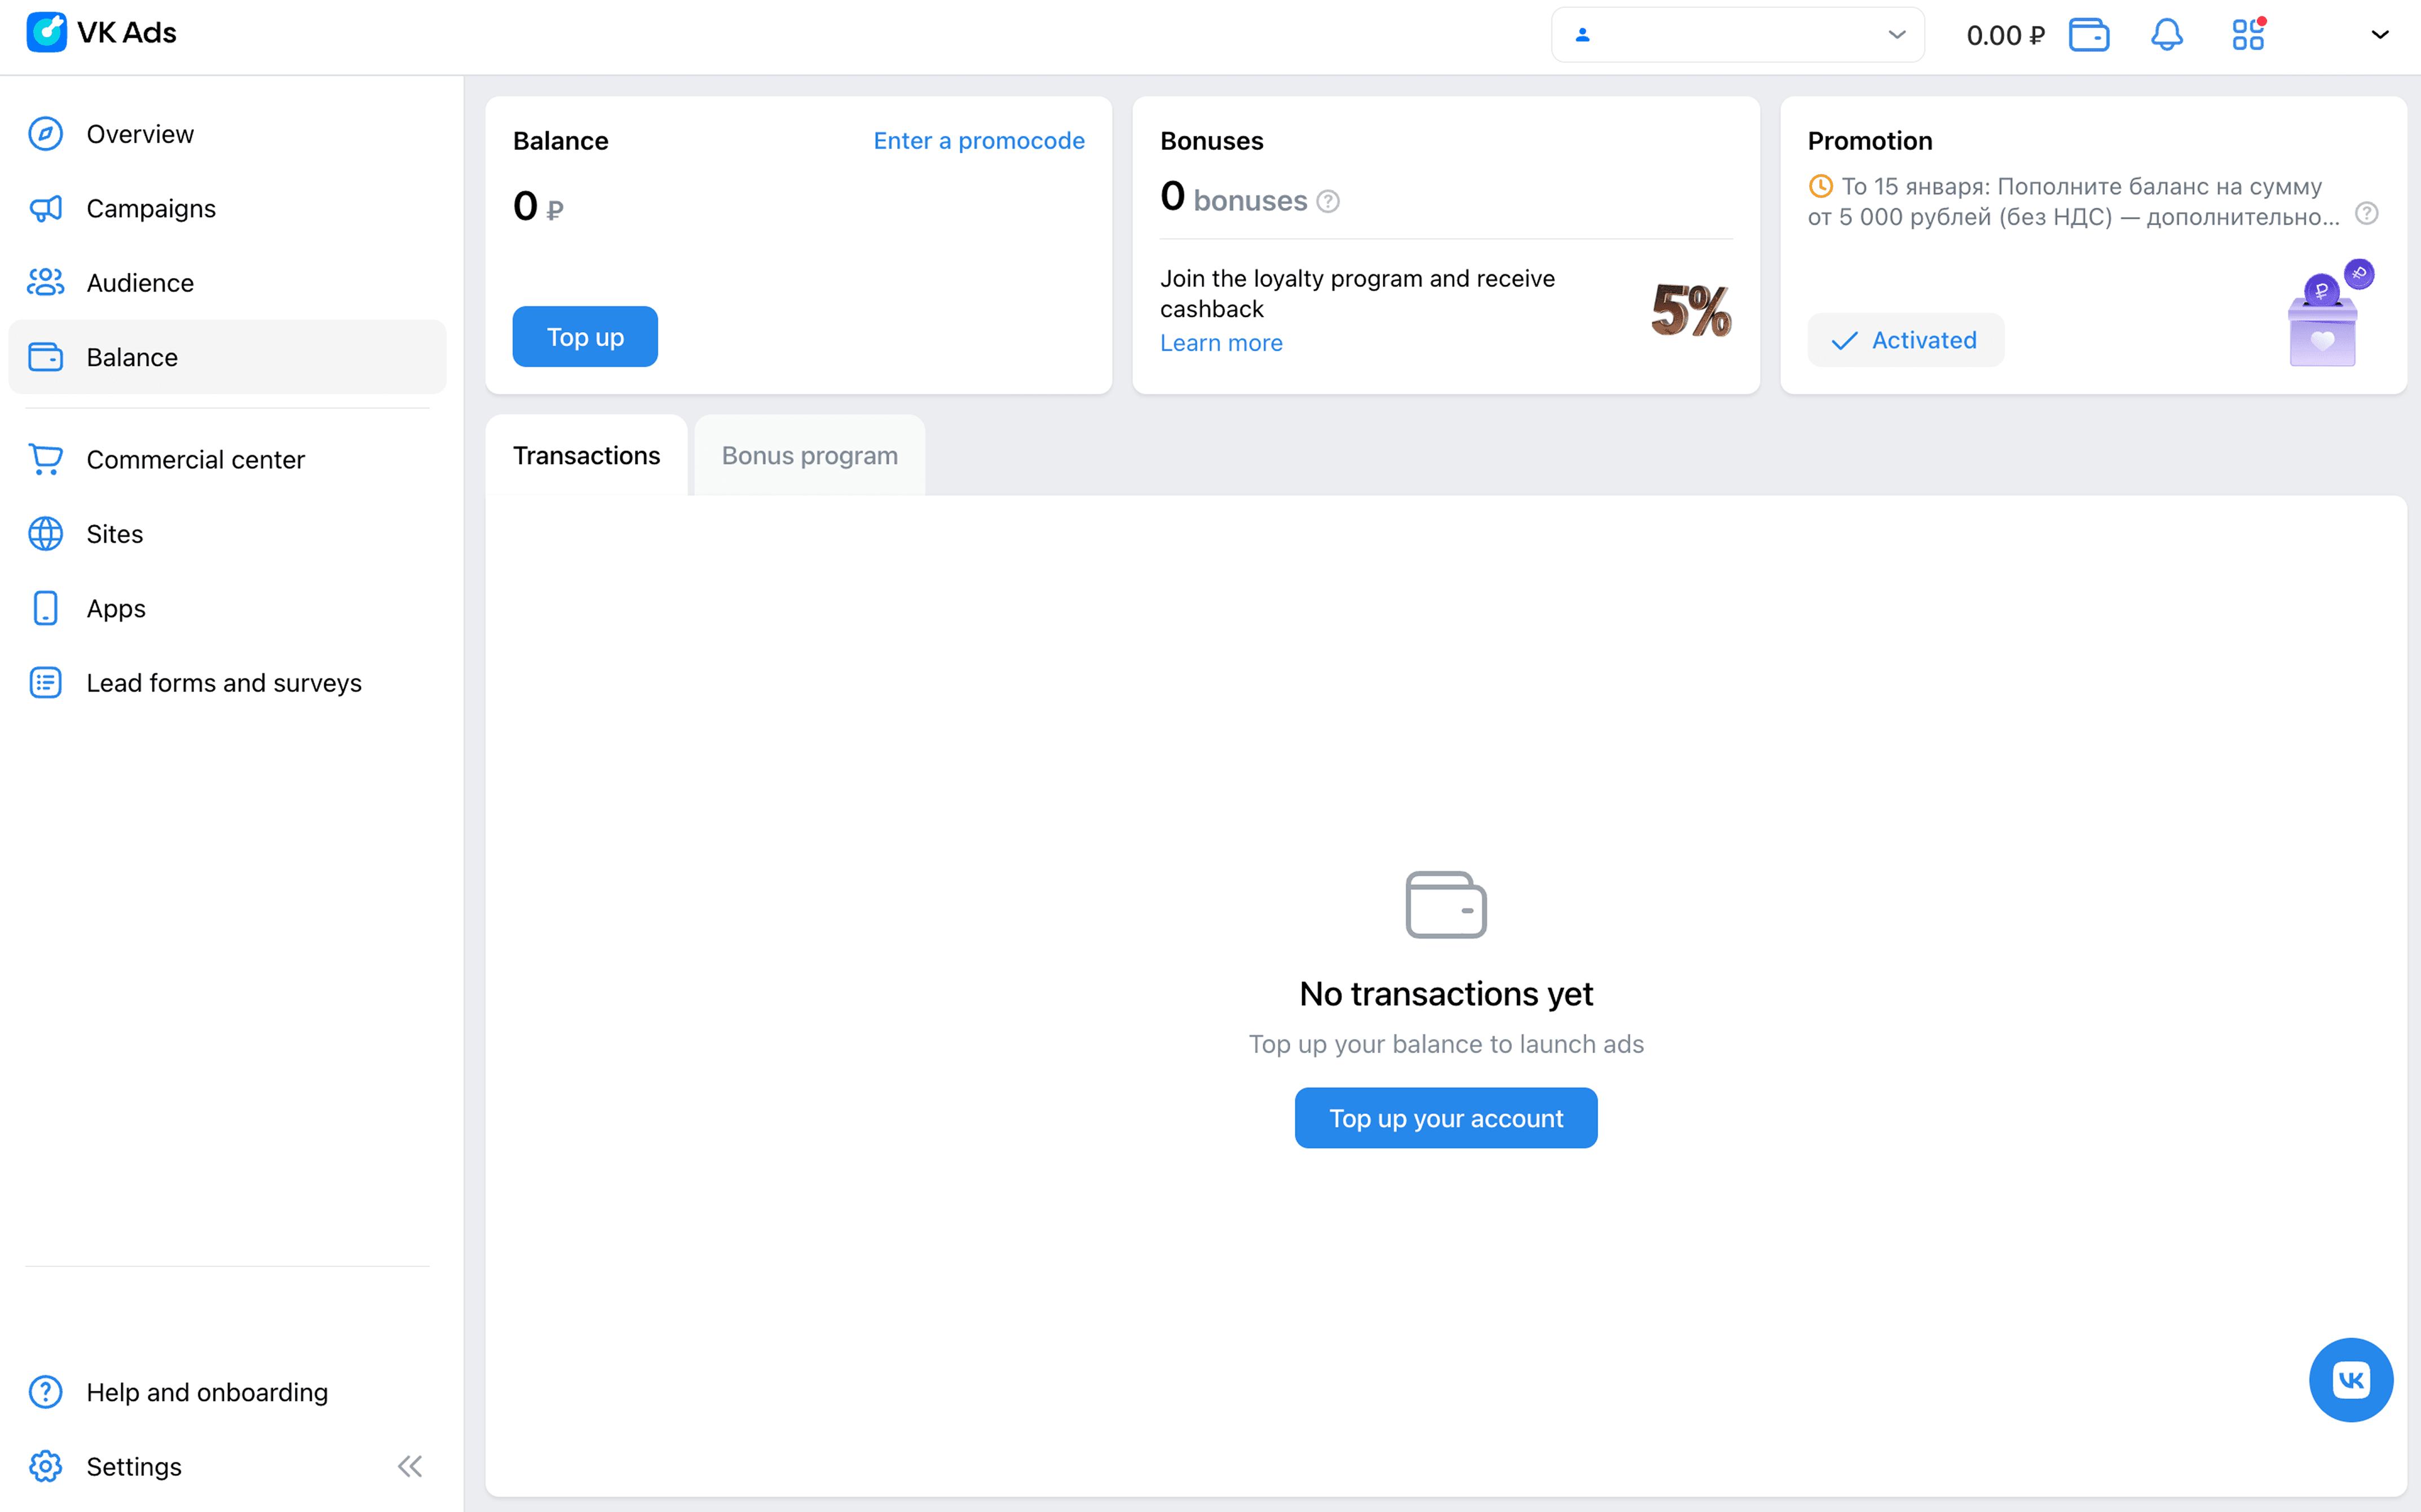Show bonuses help tooltip icon
2421x1512 pixels.
[1328, 201]
